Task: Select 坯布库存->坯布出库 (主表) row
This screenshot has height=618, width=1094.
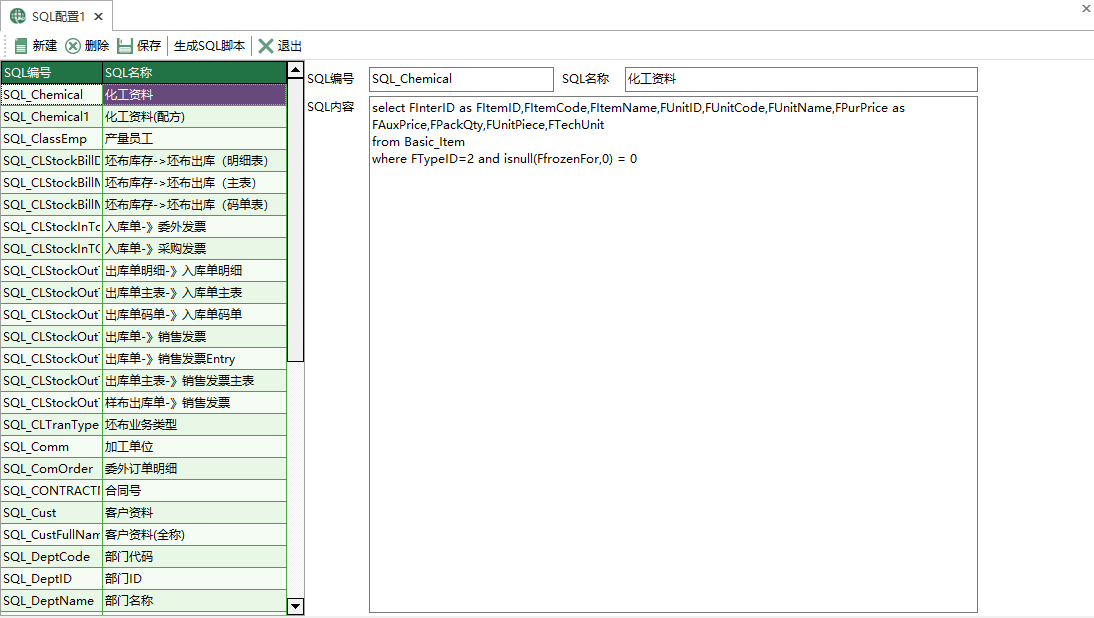Action: [x=195, y=183]
